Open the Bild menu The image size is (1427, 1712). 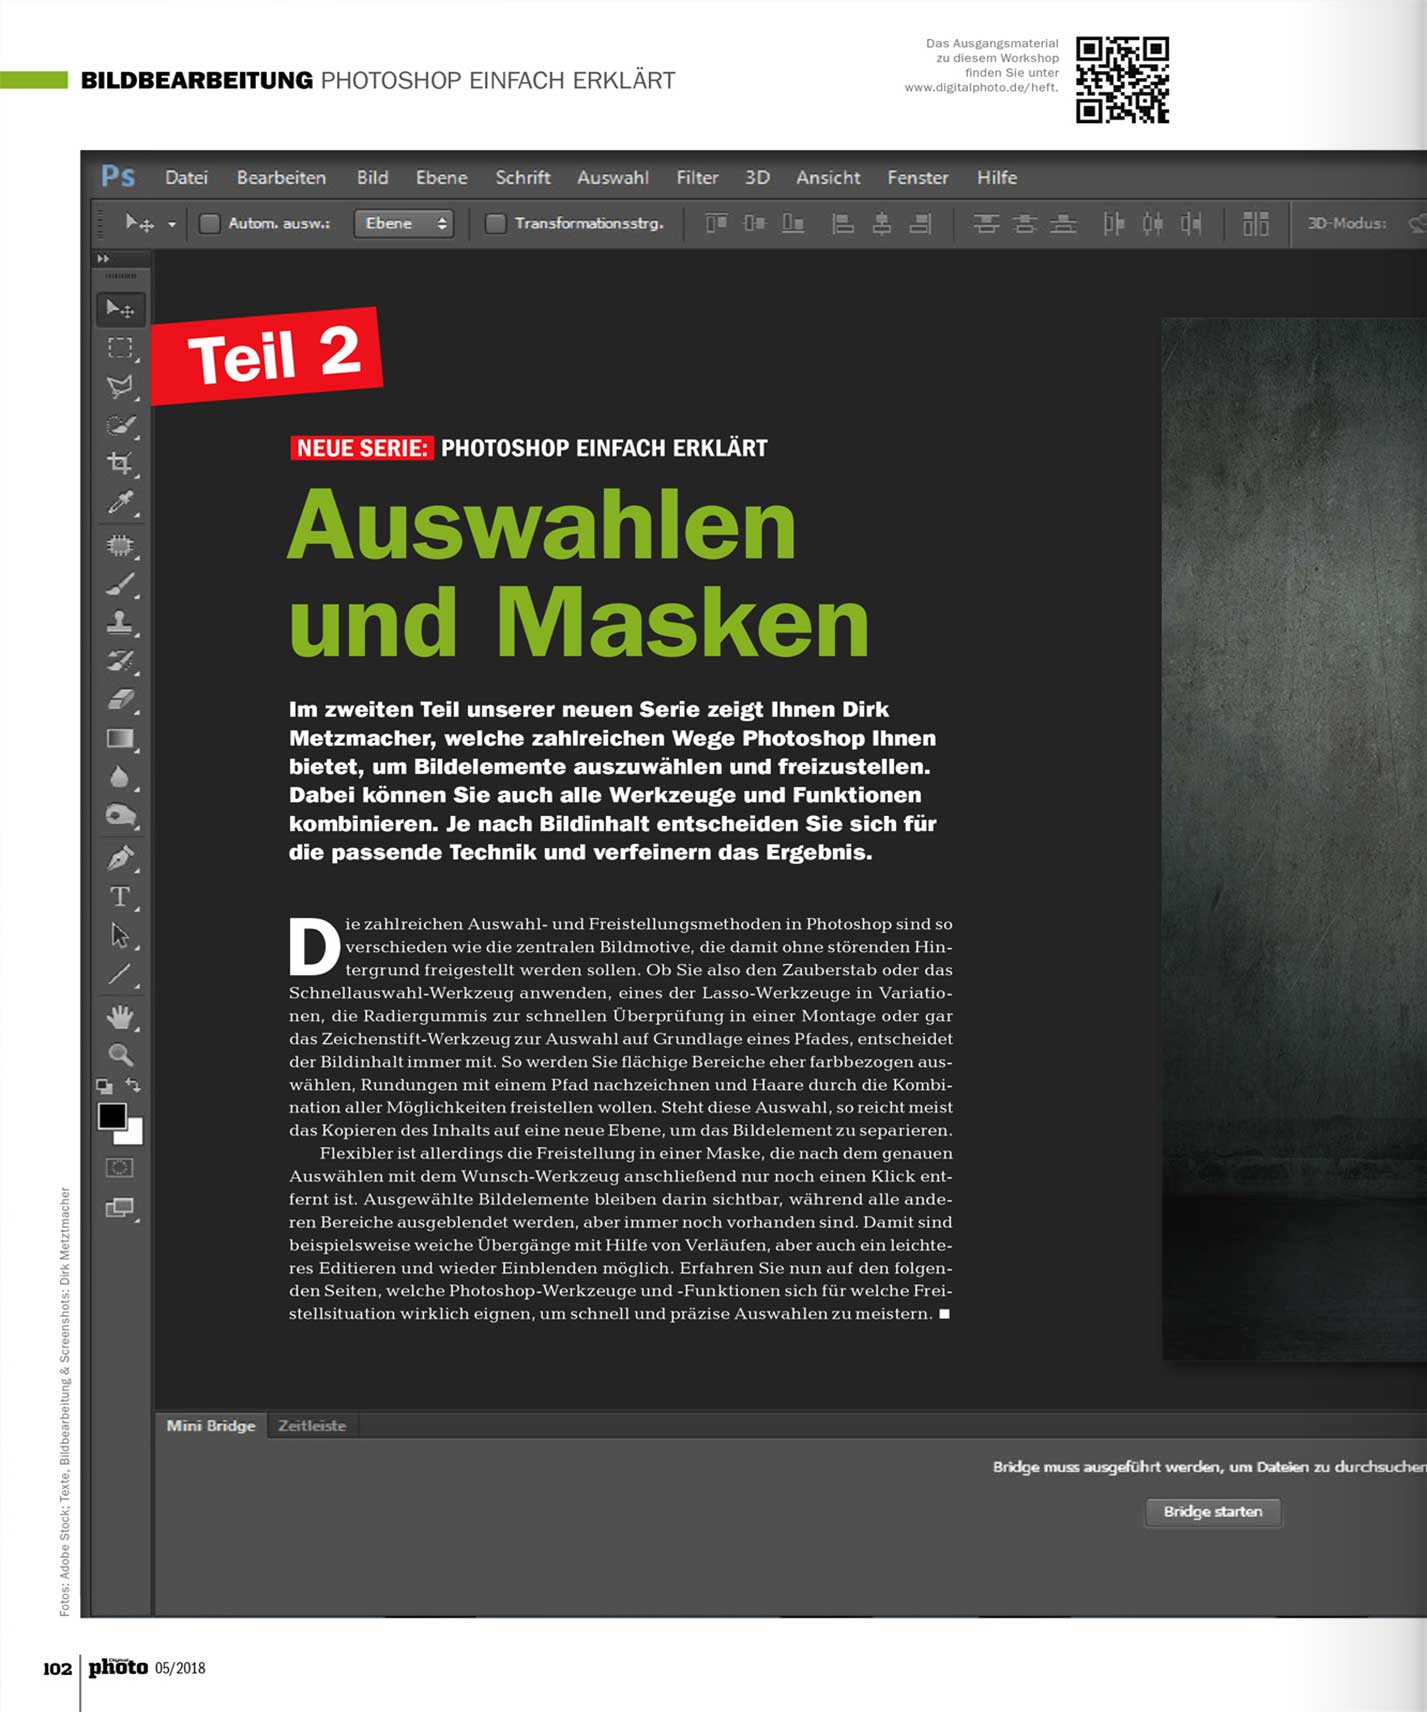(372, 177)
